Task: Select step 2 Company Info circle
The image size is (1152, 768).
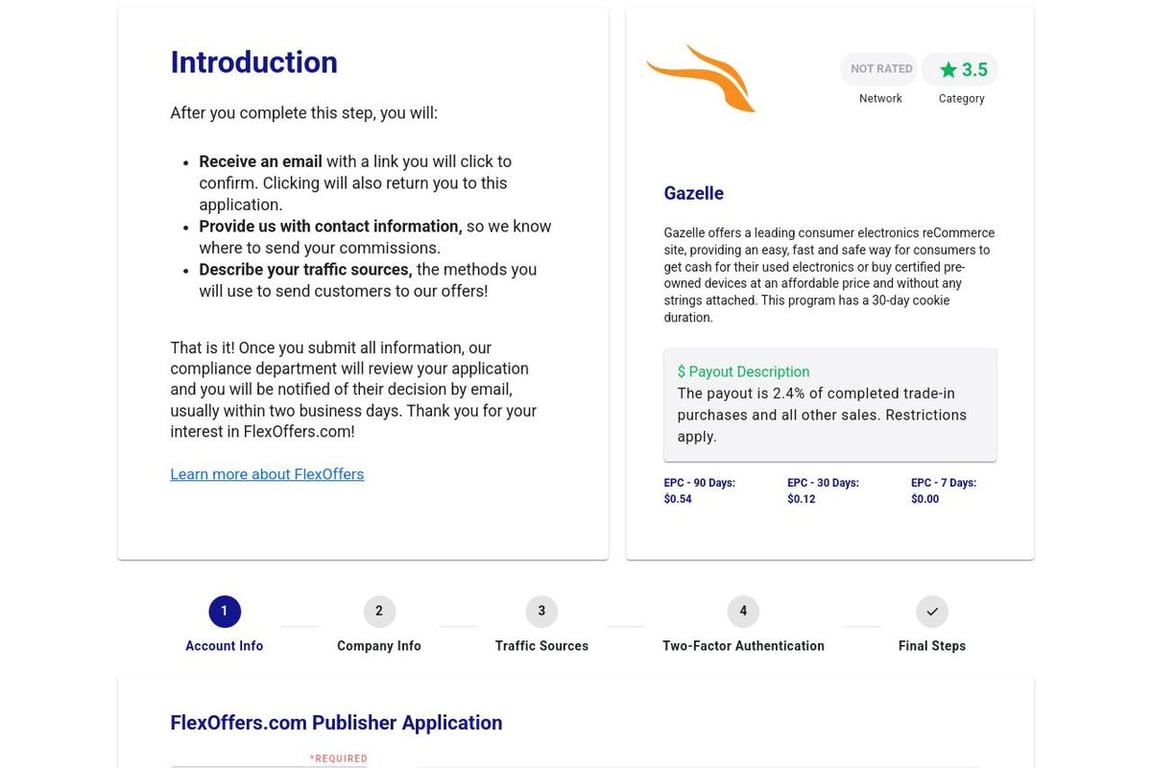Action: pos(379,611)
